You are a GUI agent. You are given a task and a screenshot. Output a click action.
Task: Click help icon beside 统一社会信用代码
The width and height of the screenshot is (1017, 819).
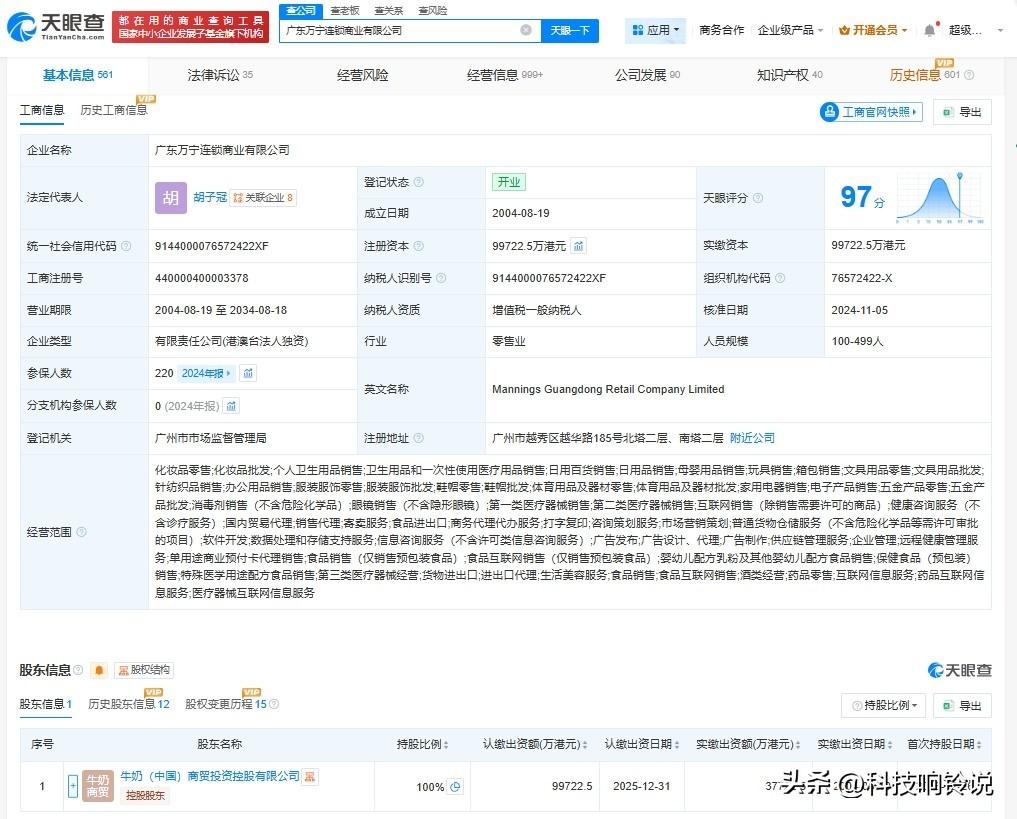[126, 246]
